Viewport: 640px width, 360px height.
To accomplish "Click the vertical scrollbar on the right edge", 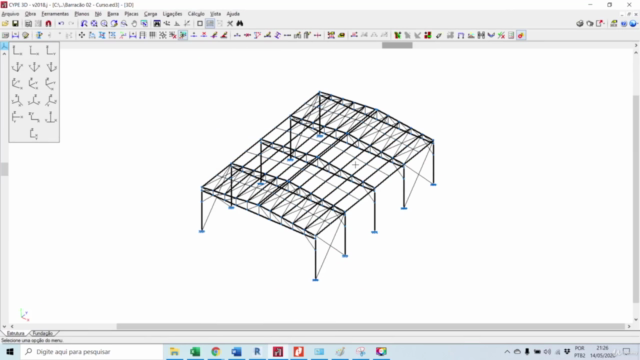I will pos(636,199).
